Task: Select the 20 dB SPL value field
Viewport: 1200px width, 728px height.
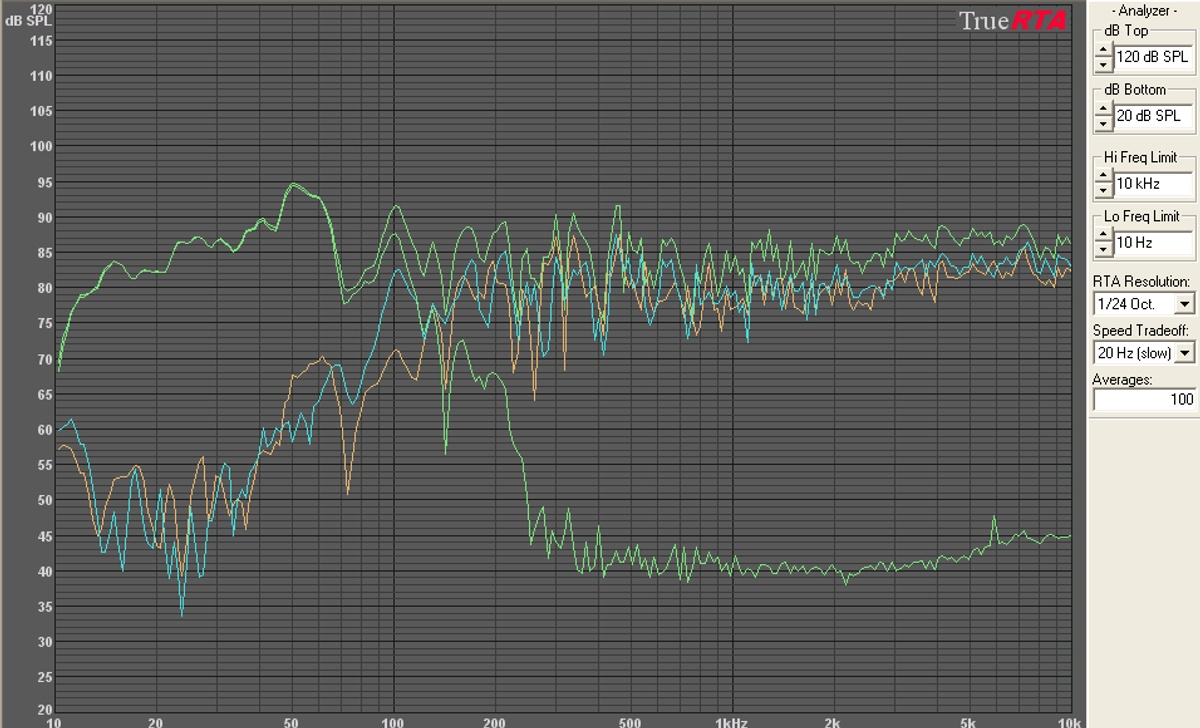Action: (x=1151, y=116)
